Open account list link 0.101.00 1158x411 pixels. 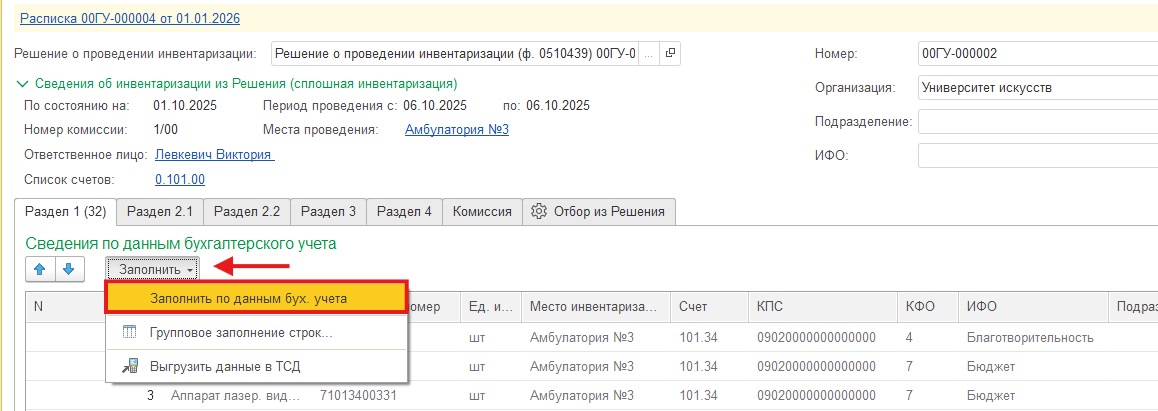click(x=180, y=179)
